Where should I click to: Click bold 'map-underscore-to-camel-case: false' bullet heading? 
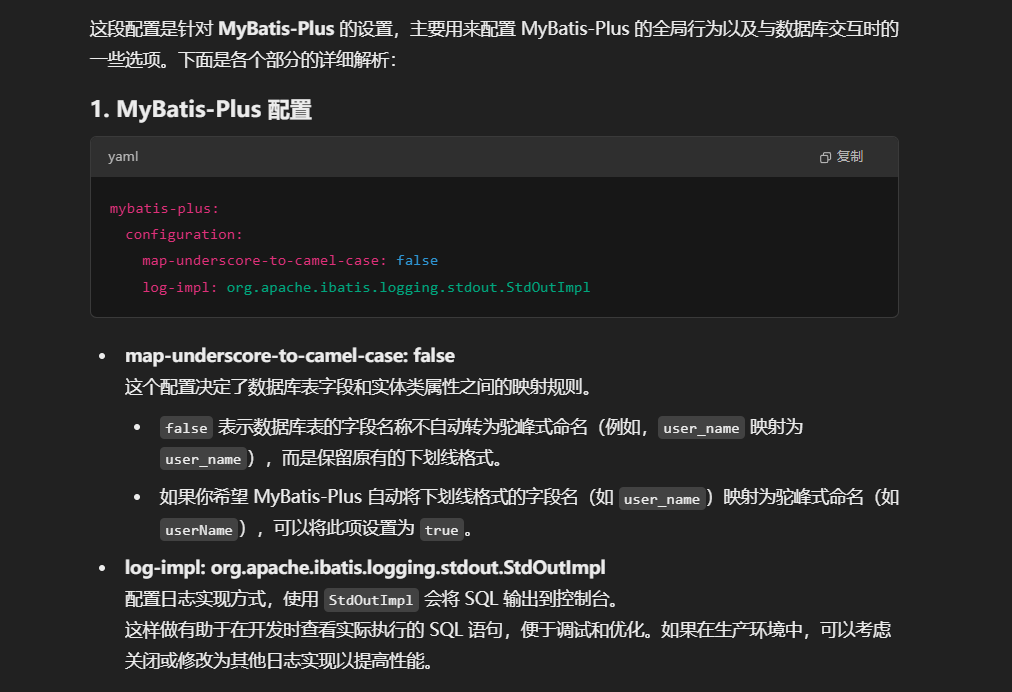290,356
